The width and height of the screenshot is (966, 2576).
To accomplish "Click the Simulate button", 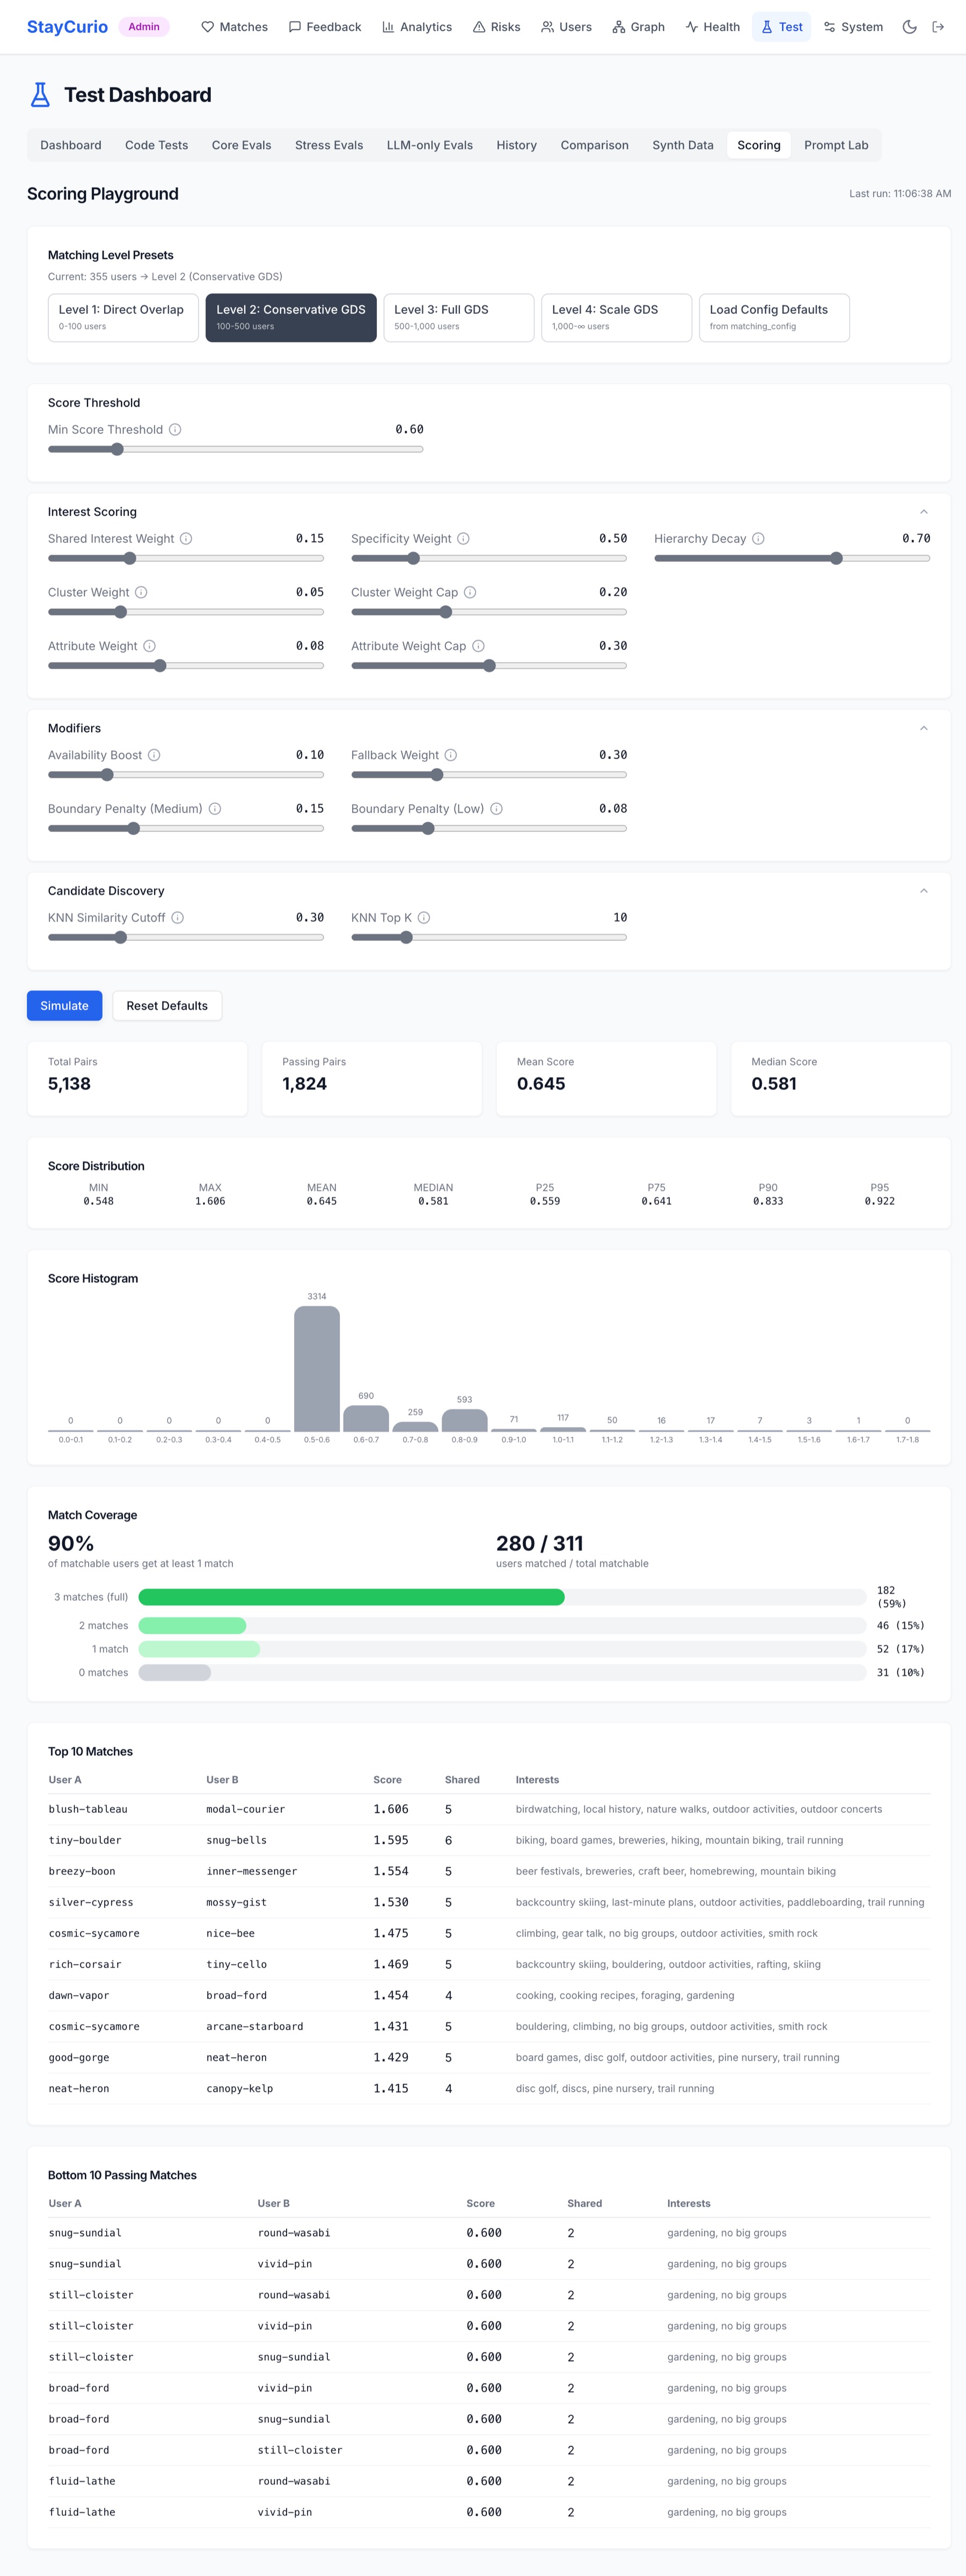I will coord(65,1006).
